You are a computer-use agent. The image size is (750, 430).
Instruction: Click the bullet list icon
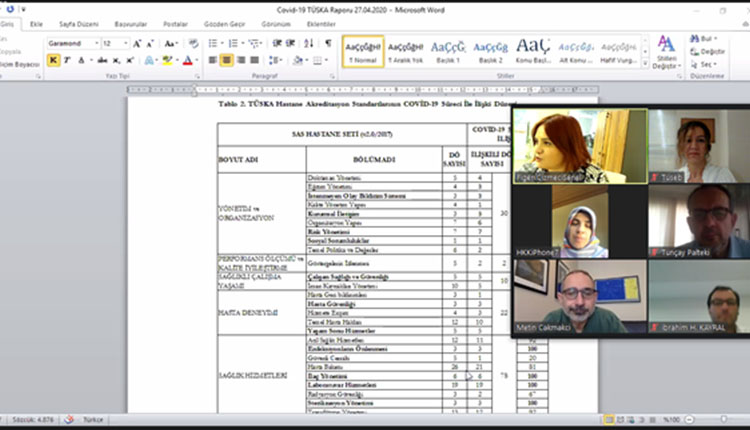click(x=214, y=44)
